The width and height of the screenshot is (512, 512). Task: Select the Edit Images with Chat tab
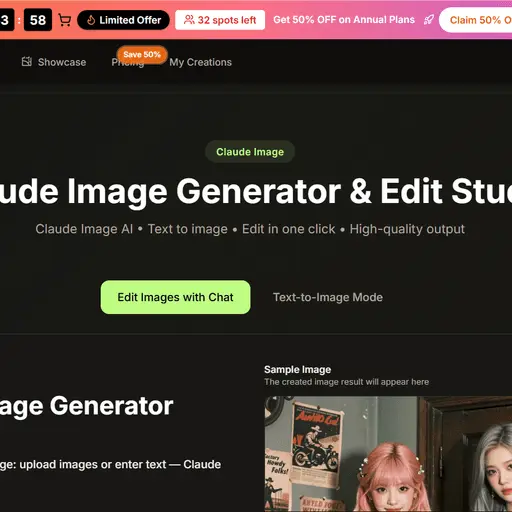[x=175, y=297]
